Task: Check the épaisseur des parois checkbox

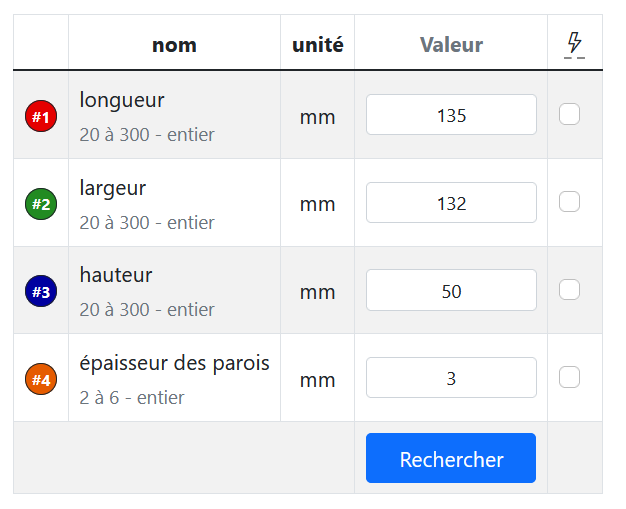Action: 569,377
